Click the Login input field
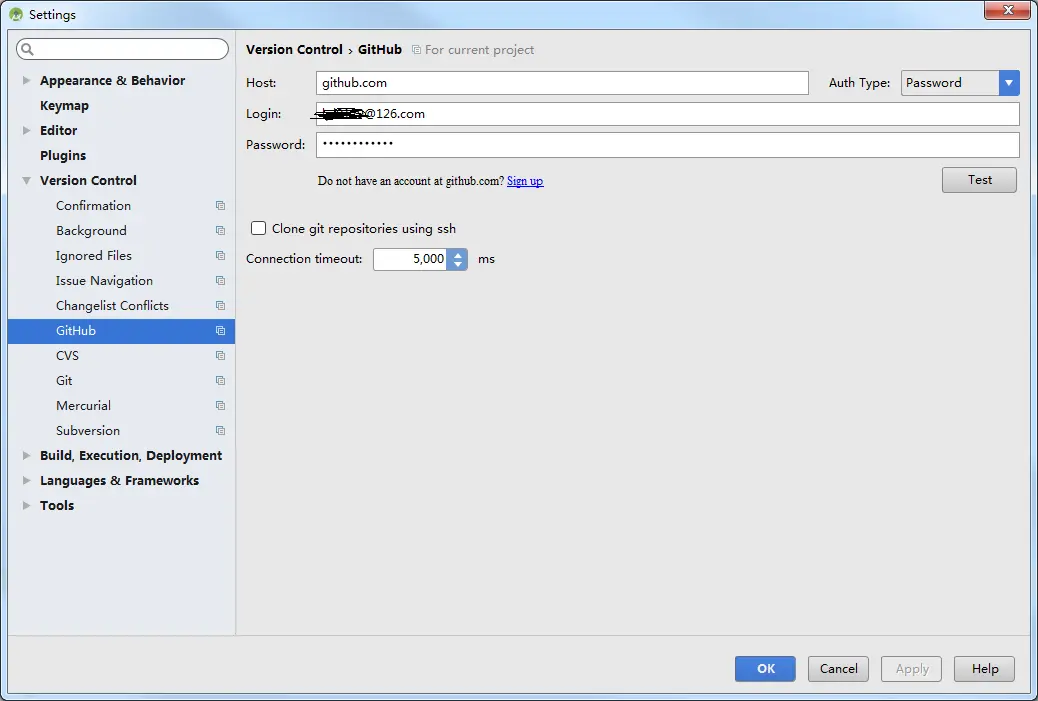 point(667,114)
